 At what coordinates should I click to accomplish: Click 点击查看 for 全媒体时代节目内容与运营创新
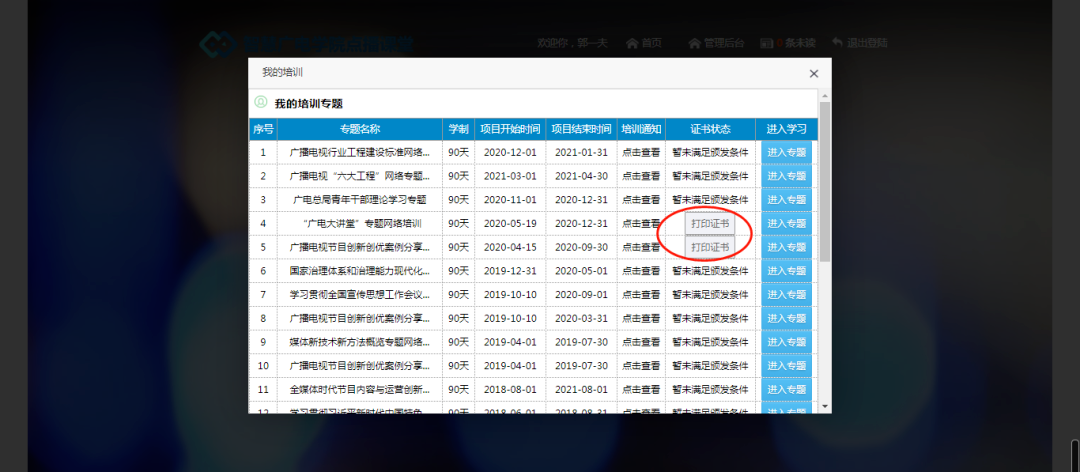click(x=641, y=389)
